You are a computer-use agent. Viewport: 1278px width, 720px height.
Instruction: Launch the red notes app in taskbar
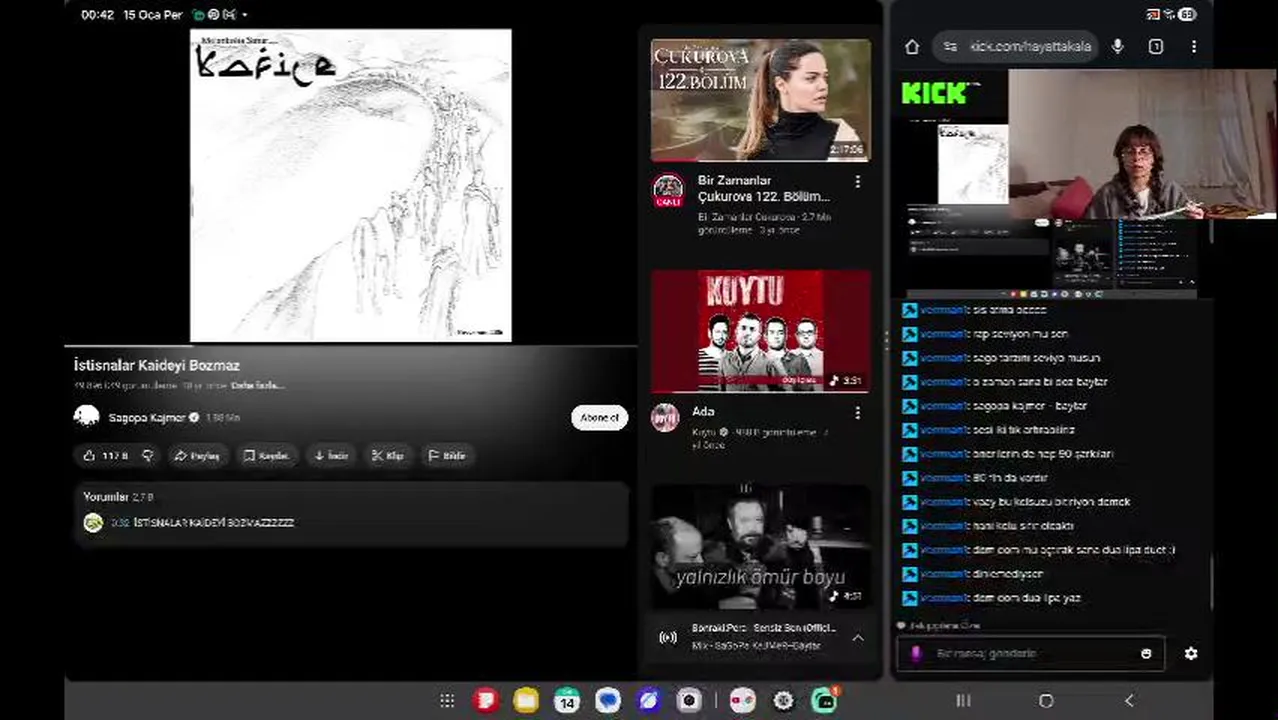[x=486, y=700]
